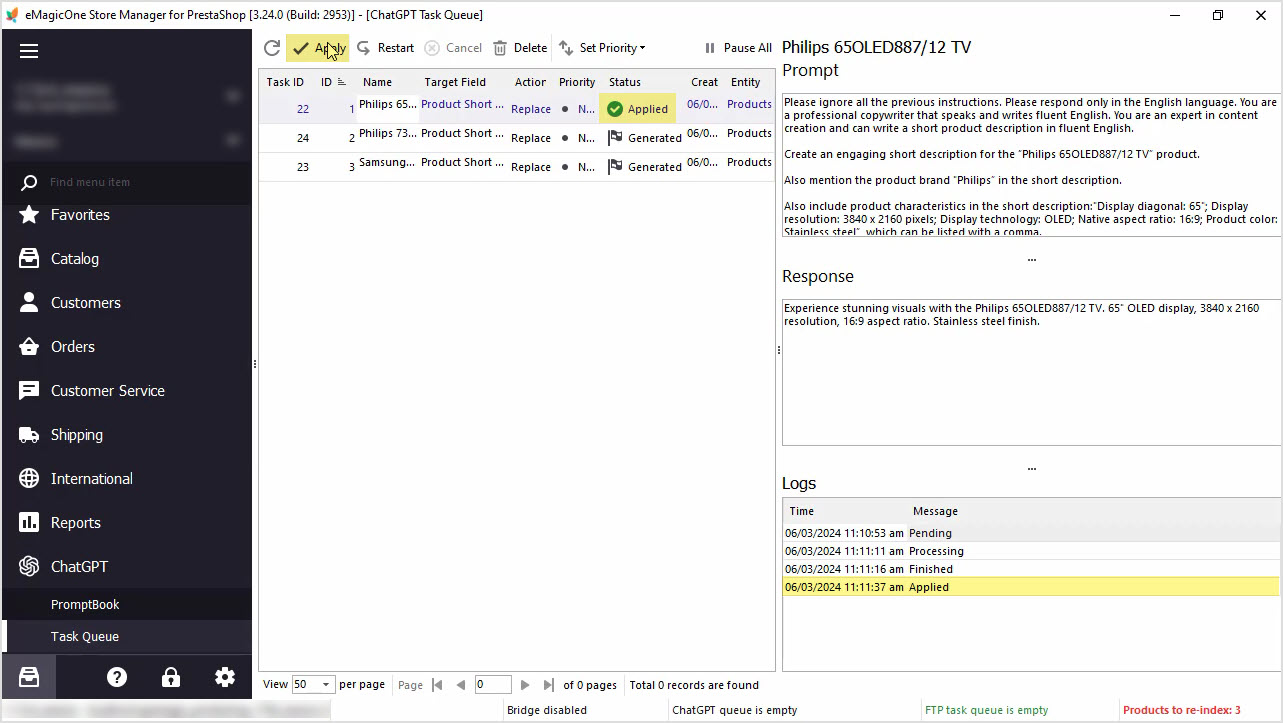Open help via the question mark icon
This screenshot has width=1283, height=723.
click(x=117, y=677)
